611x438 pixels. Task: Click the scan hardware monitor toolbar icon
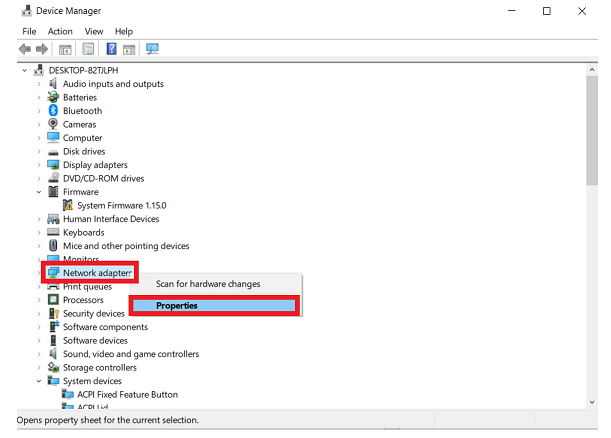pyautogui.click(x=153, y=49)
